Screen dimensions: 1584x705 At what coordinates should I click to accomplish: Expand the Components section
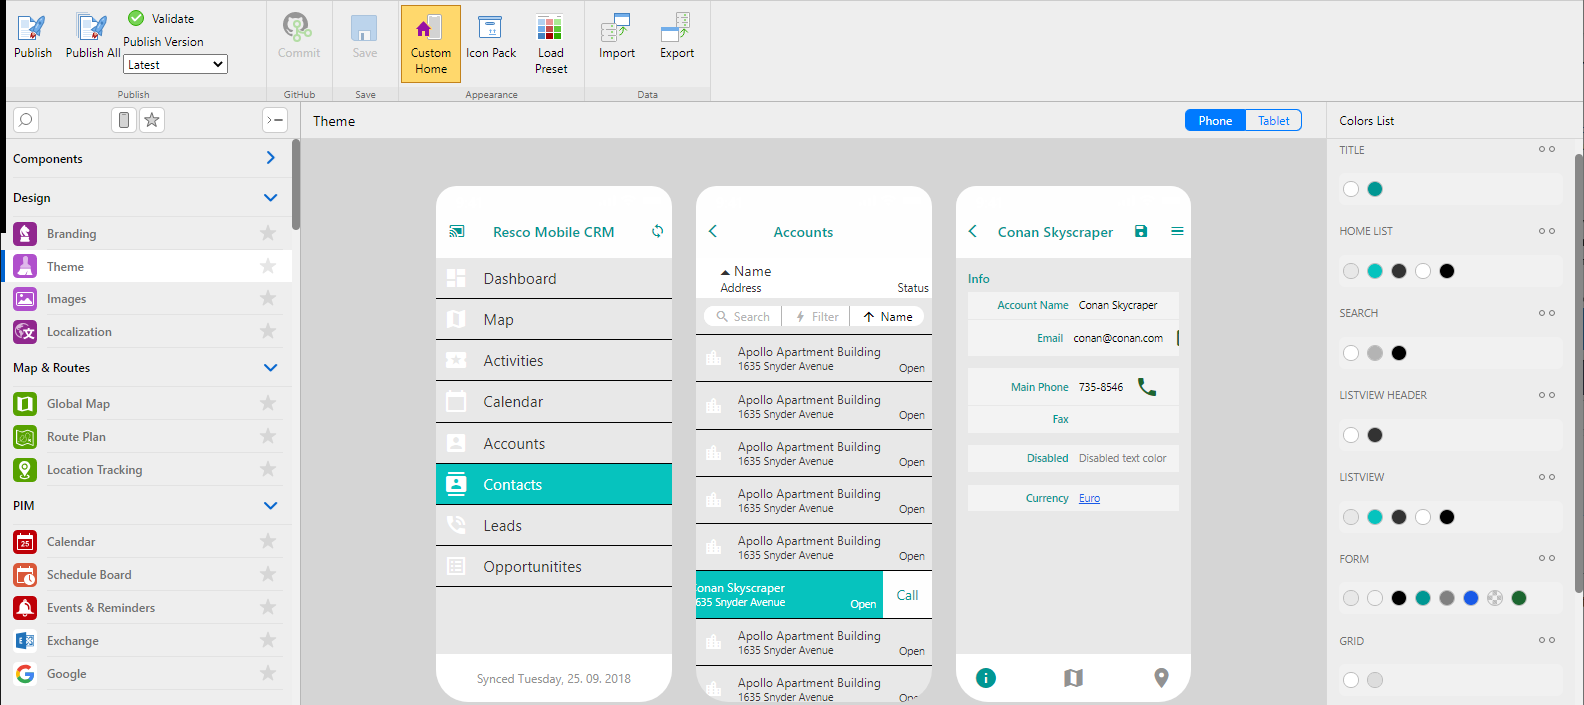pos(270,158)
